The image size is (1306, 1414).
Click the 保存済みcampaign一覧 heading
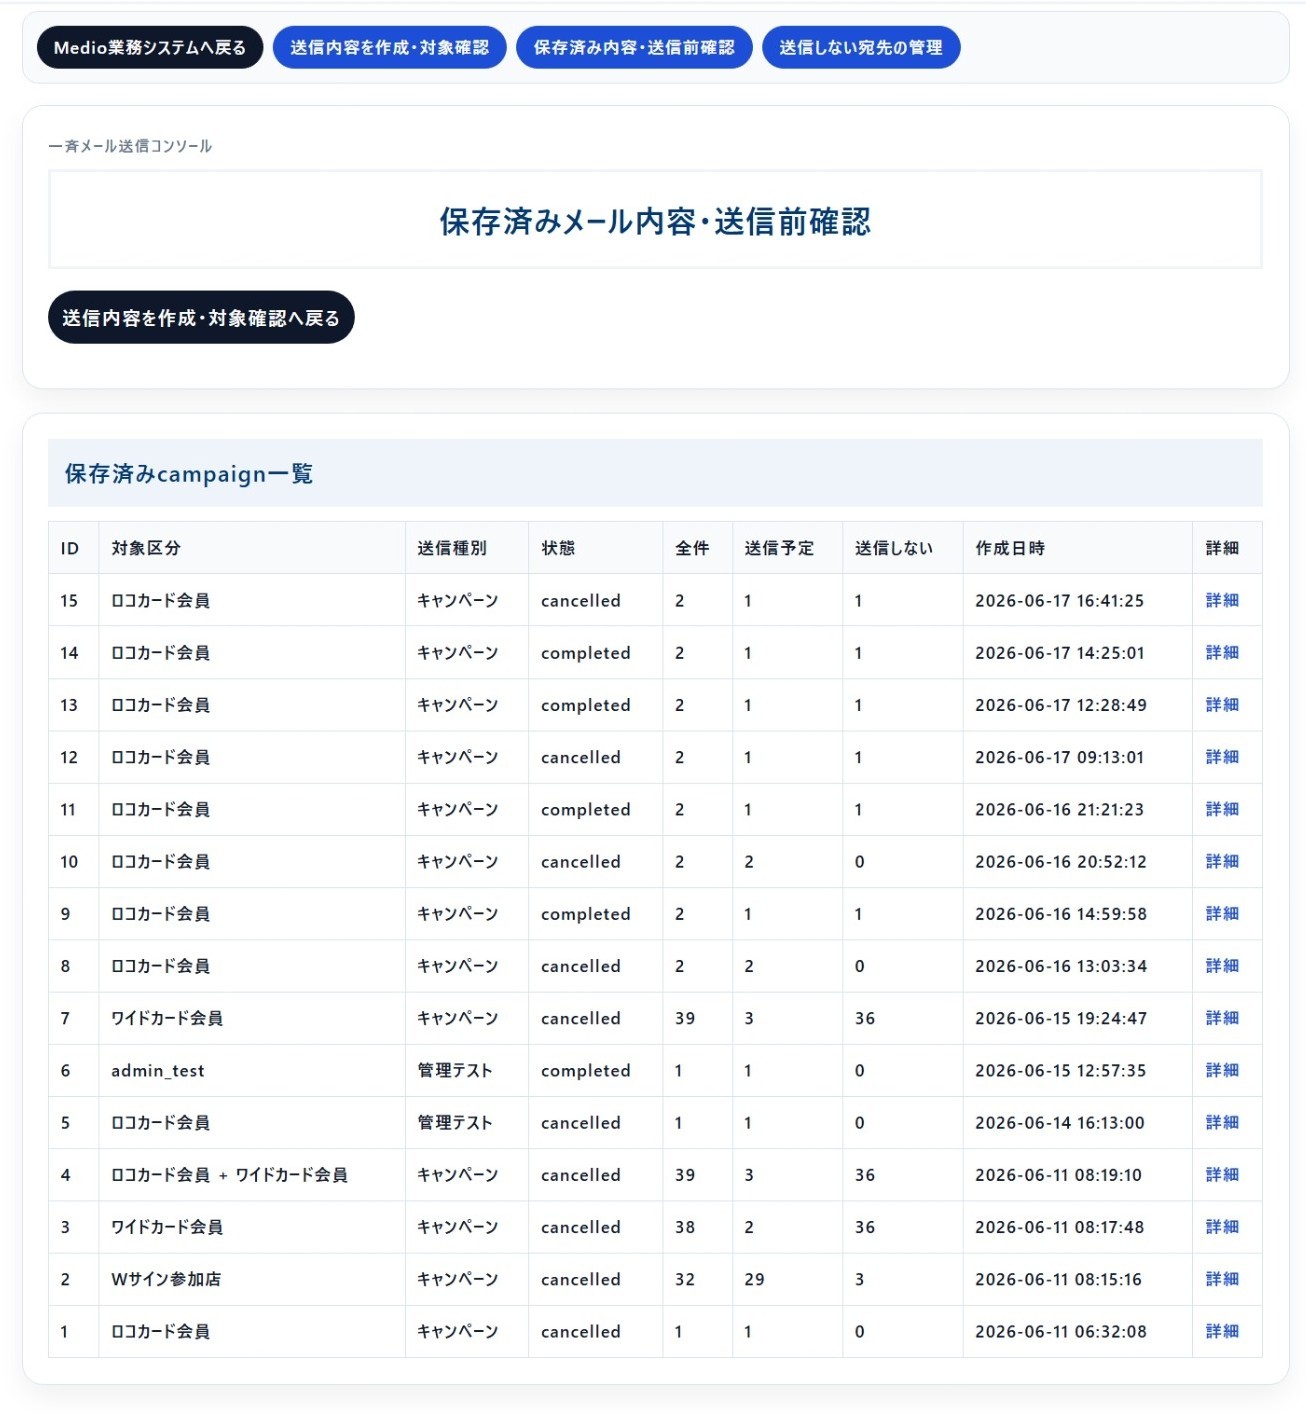(189, 473)
